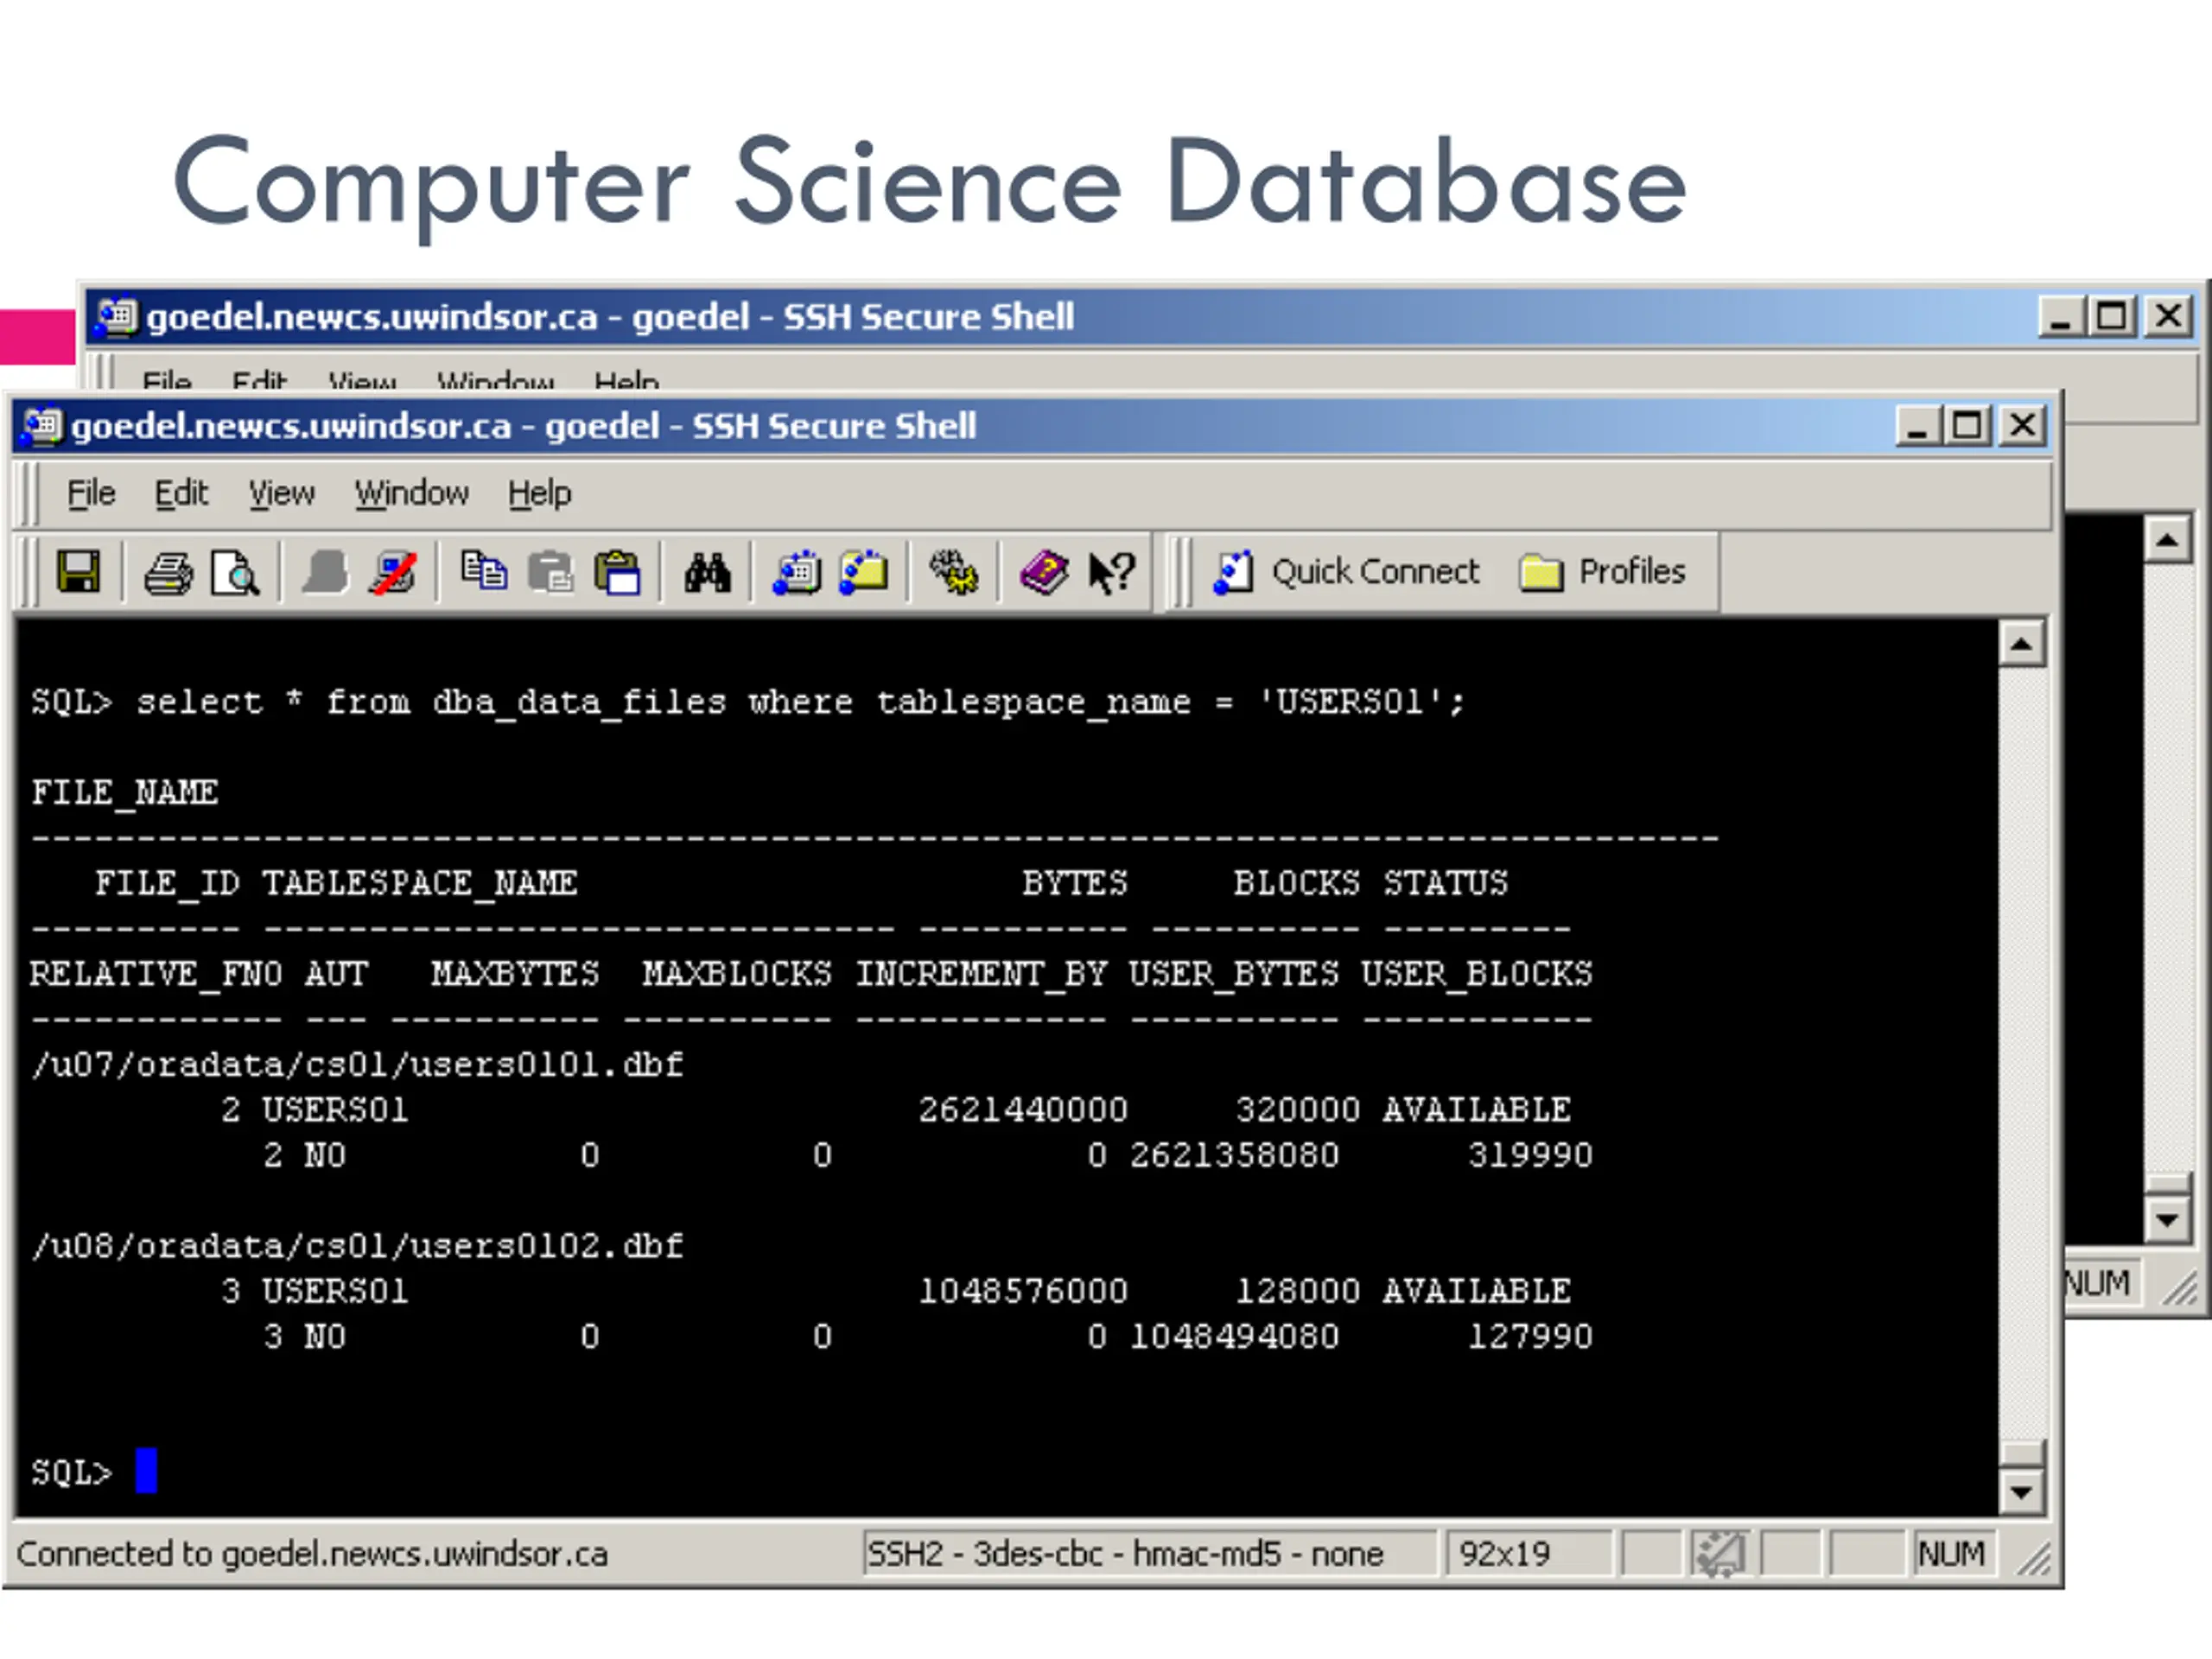Maximize the front SSH window
This screenshot has height=1659, width=2212.
click(x=1967, y=427)
